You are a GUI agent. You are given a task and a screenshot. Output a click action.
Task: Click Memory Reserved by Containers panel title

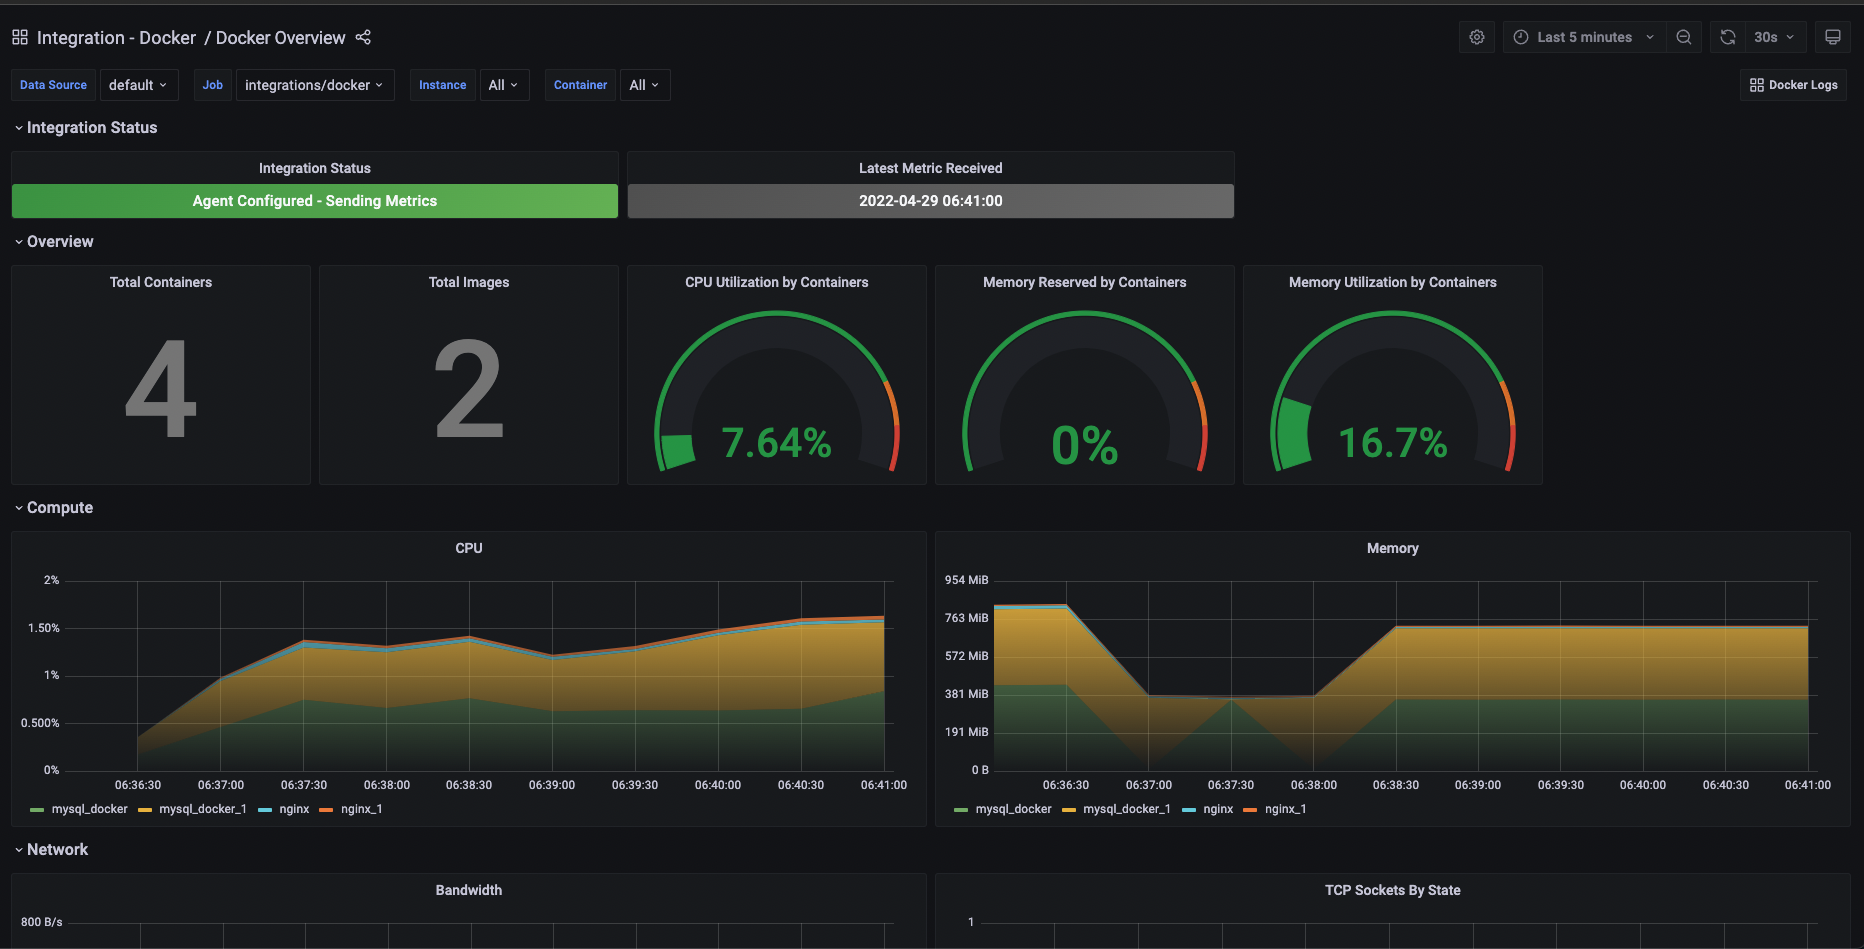pyautogui.click(x=1085, y=282)
